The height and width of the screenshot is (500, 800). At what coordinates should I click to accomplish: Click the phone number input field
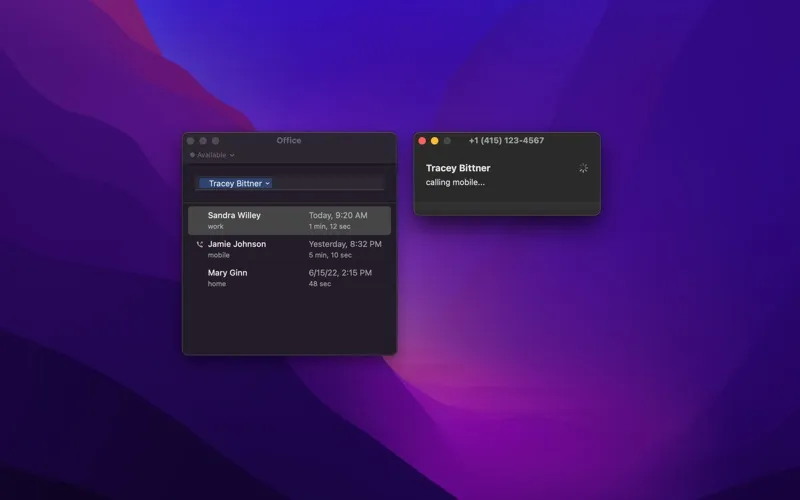[x=289, y=183]
